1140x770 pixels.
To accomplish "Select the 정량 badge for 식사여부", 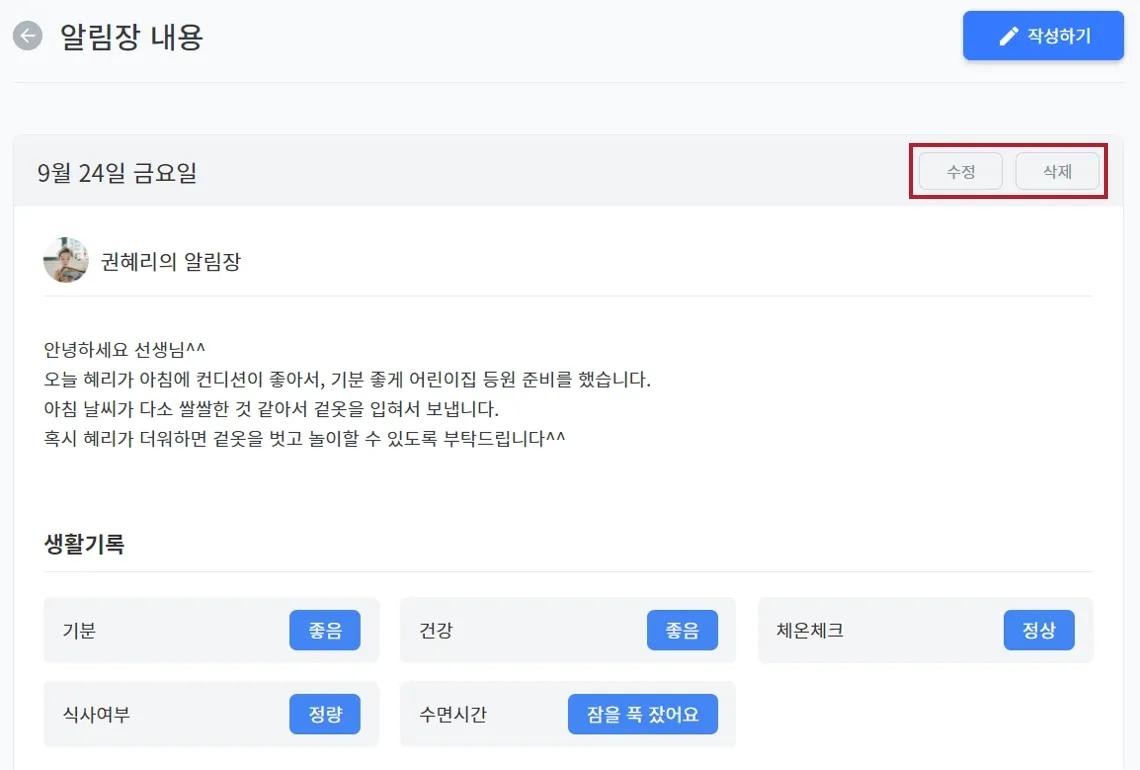I will [325, 714].
